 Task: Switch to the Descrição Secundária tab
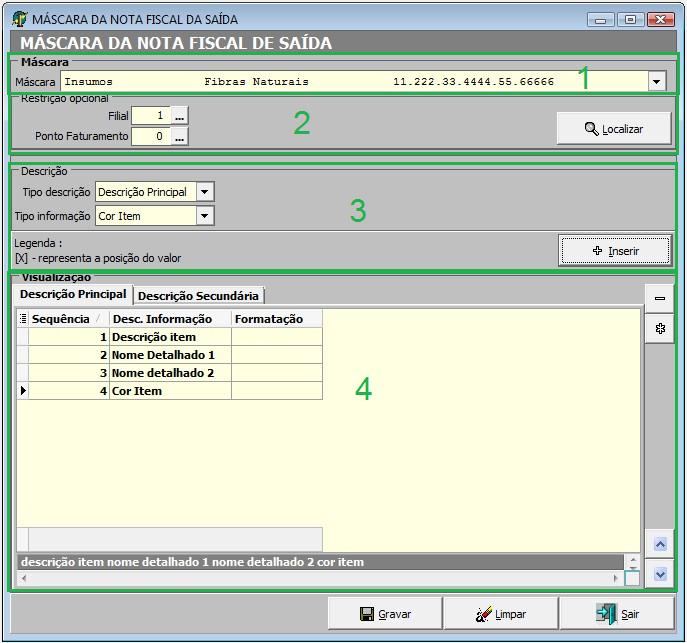[198, 295]
